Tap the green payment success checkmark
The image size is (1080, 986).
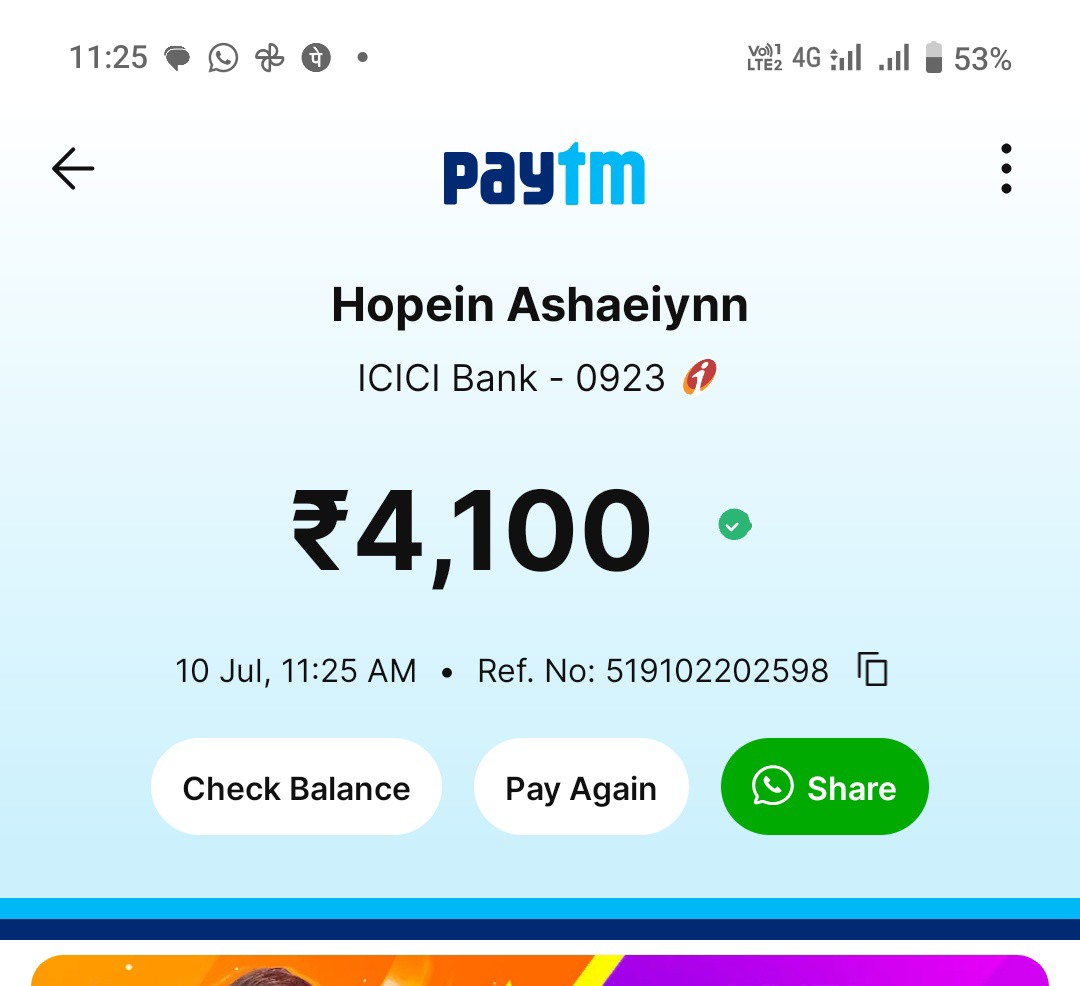(735, 525)
